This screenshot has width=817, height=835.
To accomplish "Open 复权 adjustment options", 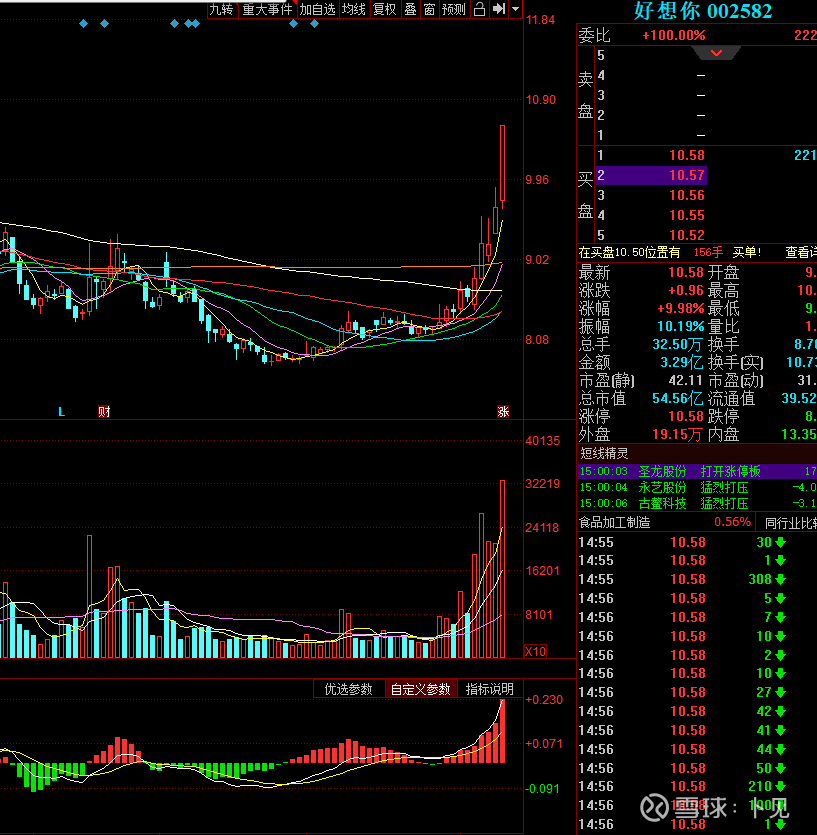I will (x=385, y=9).
